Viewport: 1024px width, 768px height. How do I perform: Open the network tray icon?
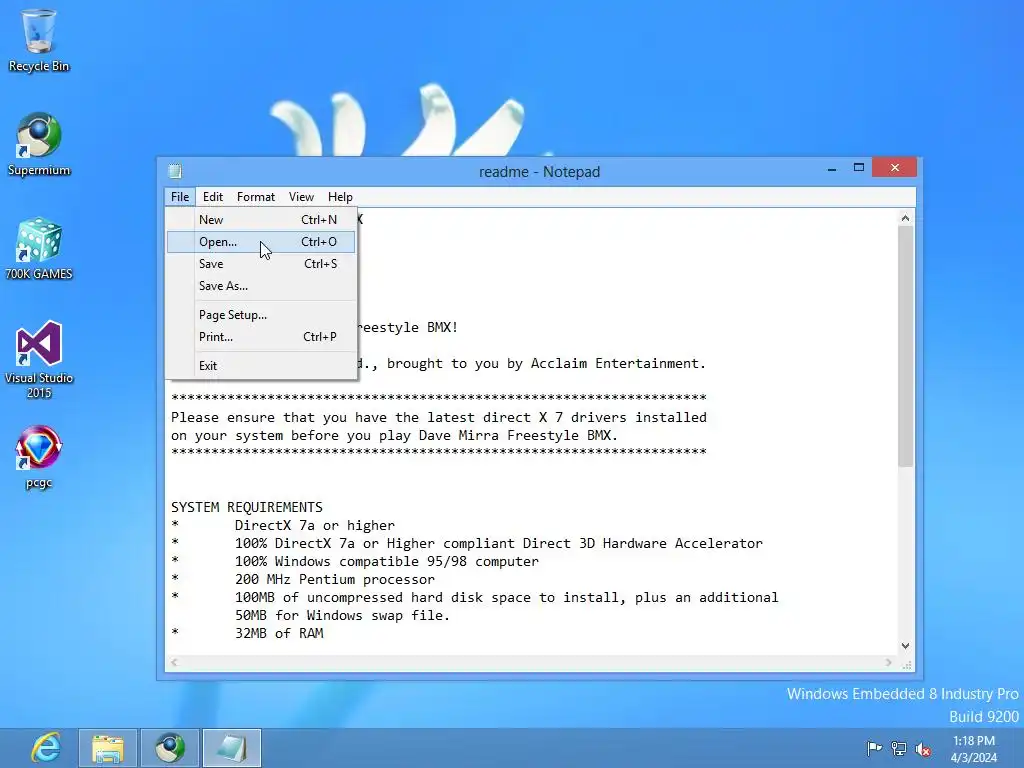click(x=899, y=748)
